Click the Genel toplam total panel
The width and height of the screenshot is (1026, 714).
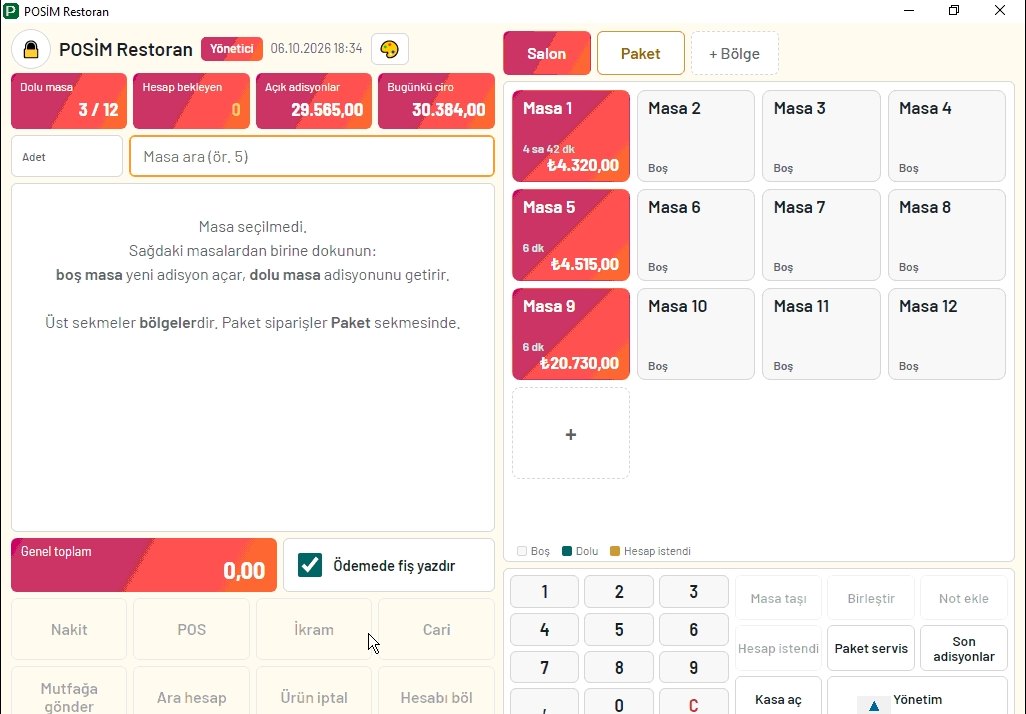[144, 565]
